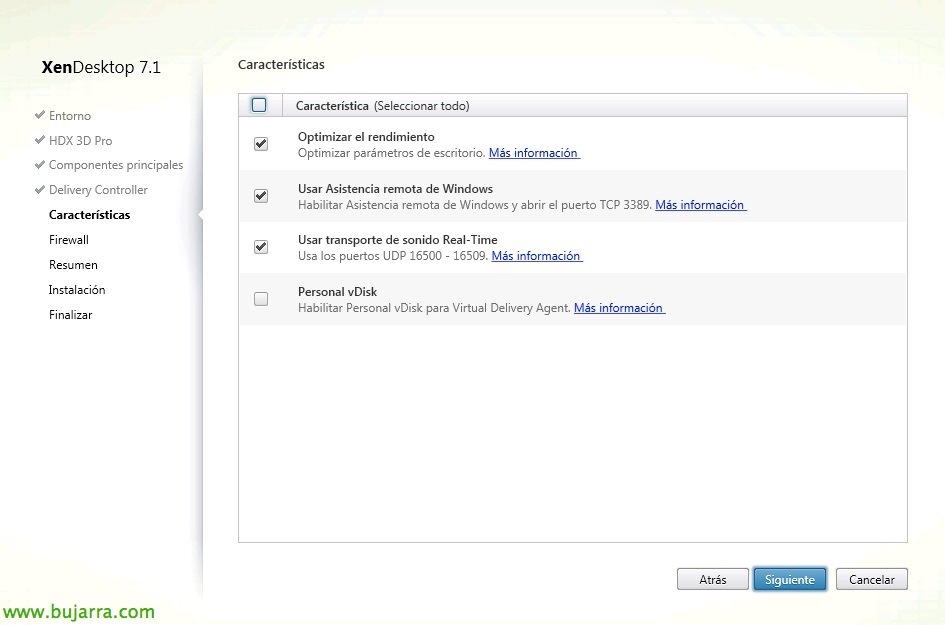This screenshot has height=625, width=945.
Task: Click the Habilitar Asistencia remota de Windows description
Action: point(475,205)
